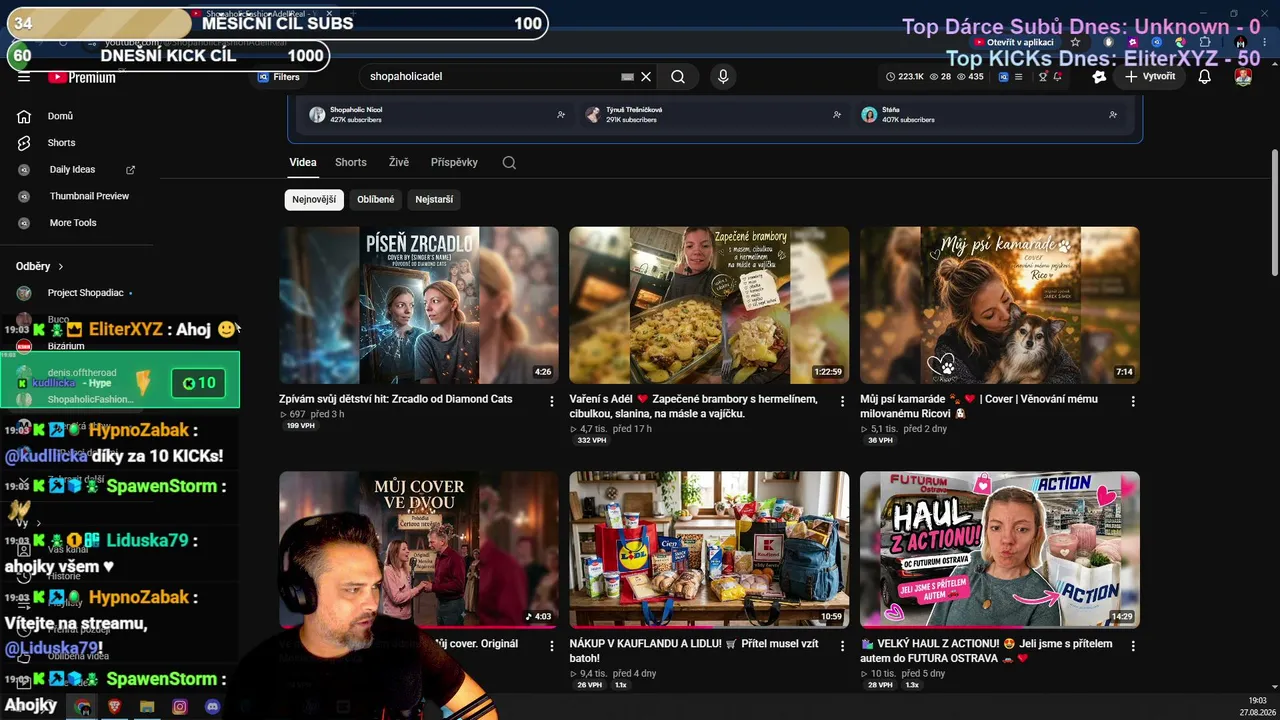Open options for Velký haul z Actionu video
The width and height of the screenshot is (1280, 720).
point(1133,646)
